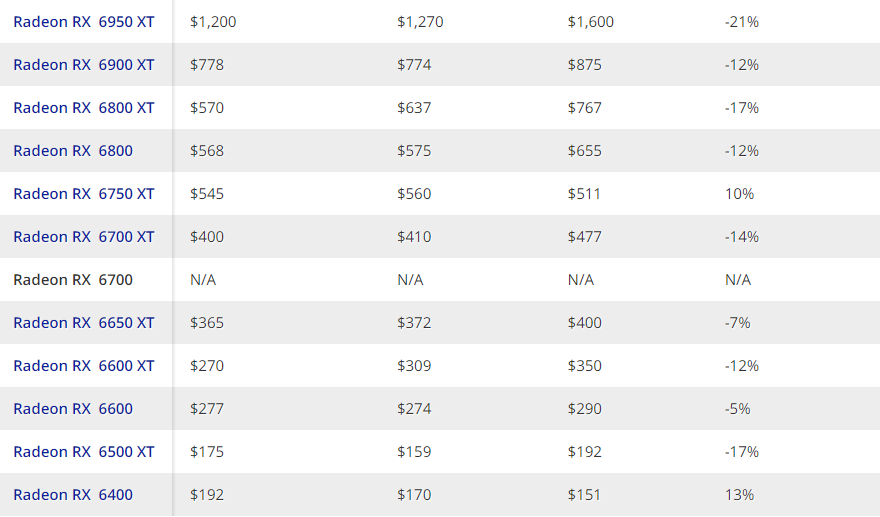The width and height of the screenshot is (880, 517).
Task: Click the 13% change cell for RX 6400
Action: [x=739, y=495]
